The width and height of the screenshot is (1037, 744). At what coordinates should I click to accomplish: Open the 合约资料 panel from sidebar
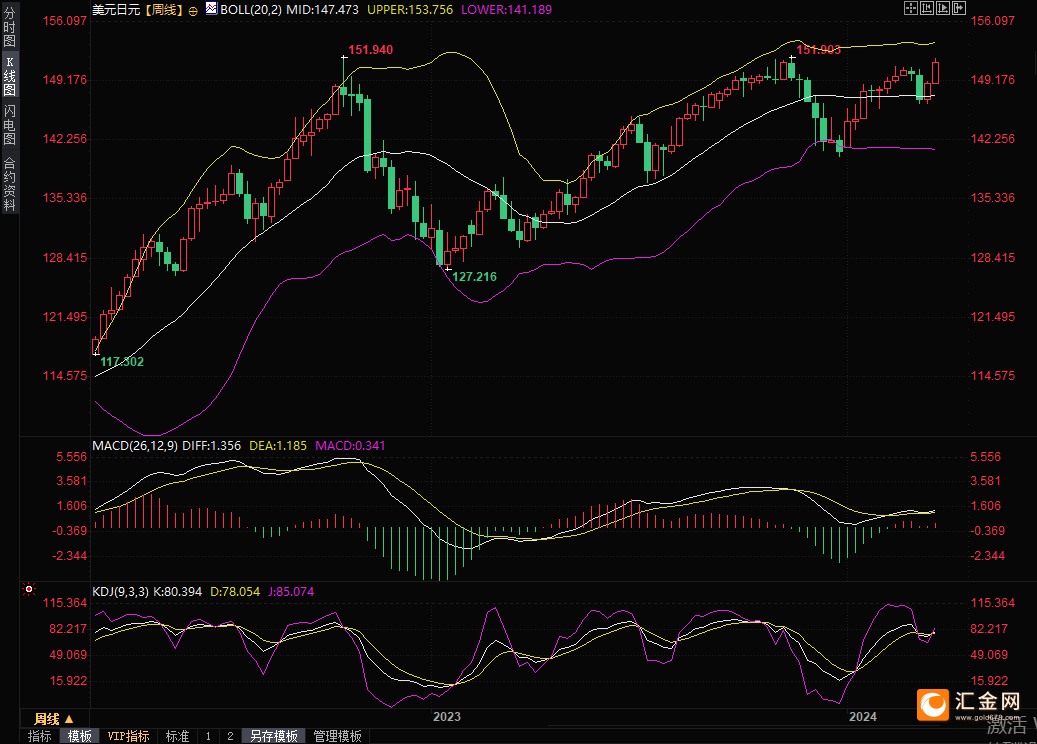coord(9,183)
